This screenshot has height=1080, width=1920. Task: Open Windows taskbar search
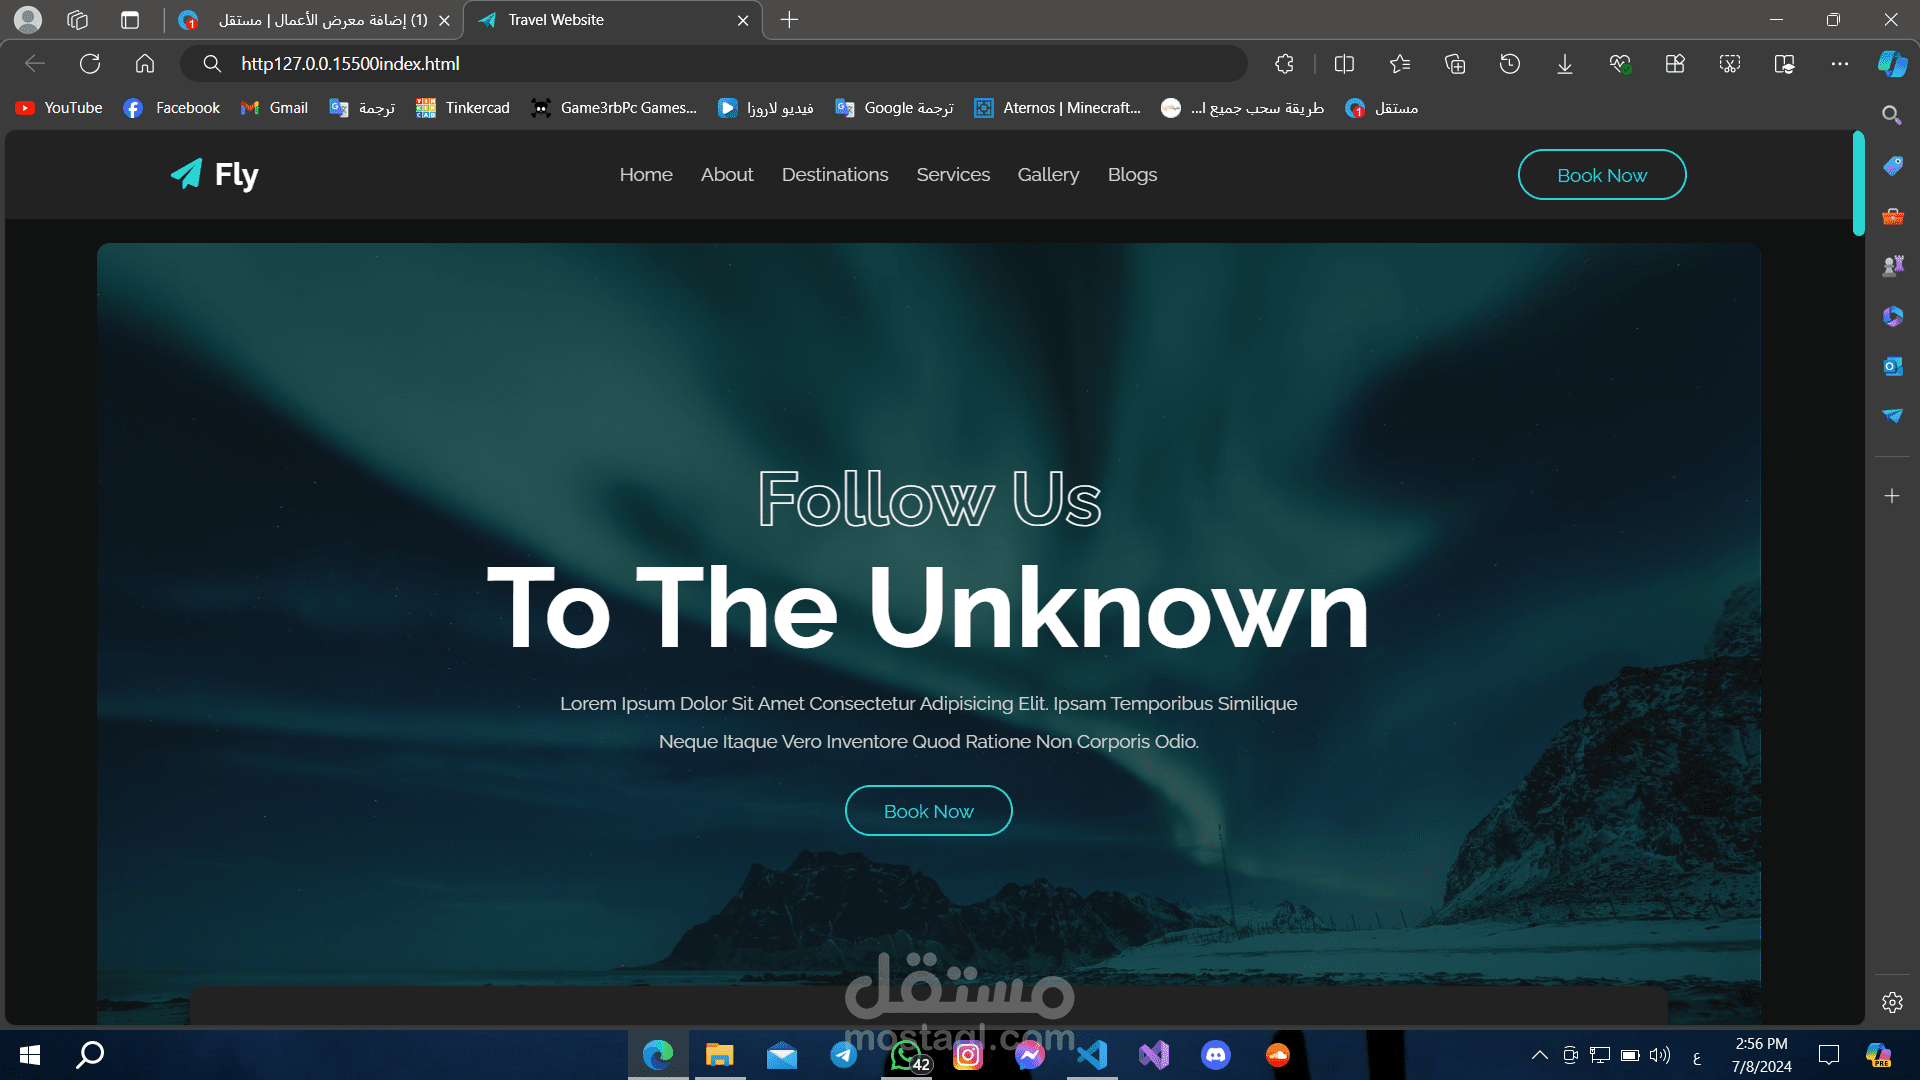[x=90, y=1055]
